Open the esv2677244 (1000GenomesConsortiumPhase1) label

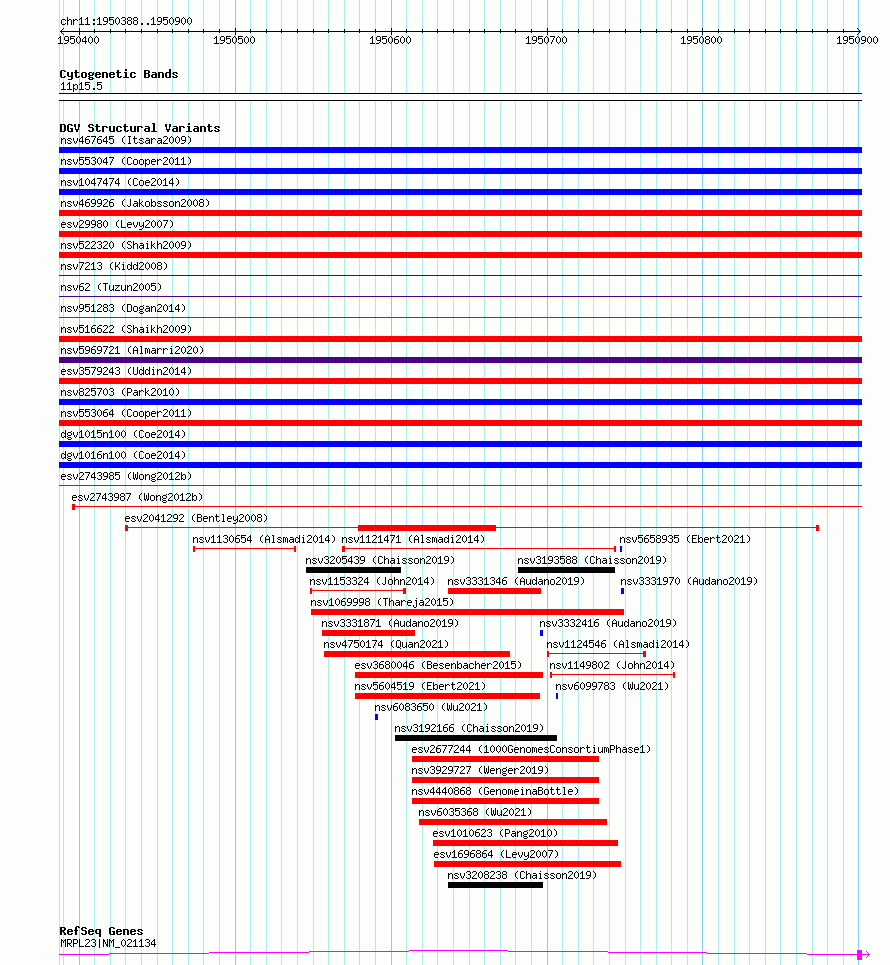click(x=531, y=749)
